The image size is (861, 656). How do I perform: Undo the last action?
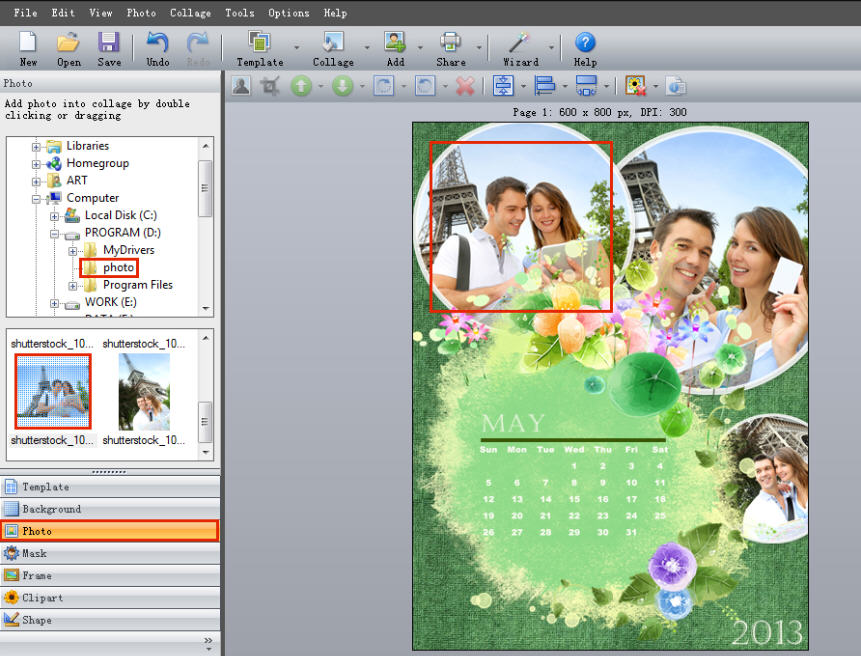click(158, 43)
